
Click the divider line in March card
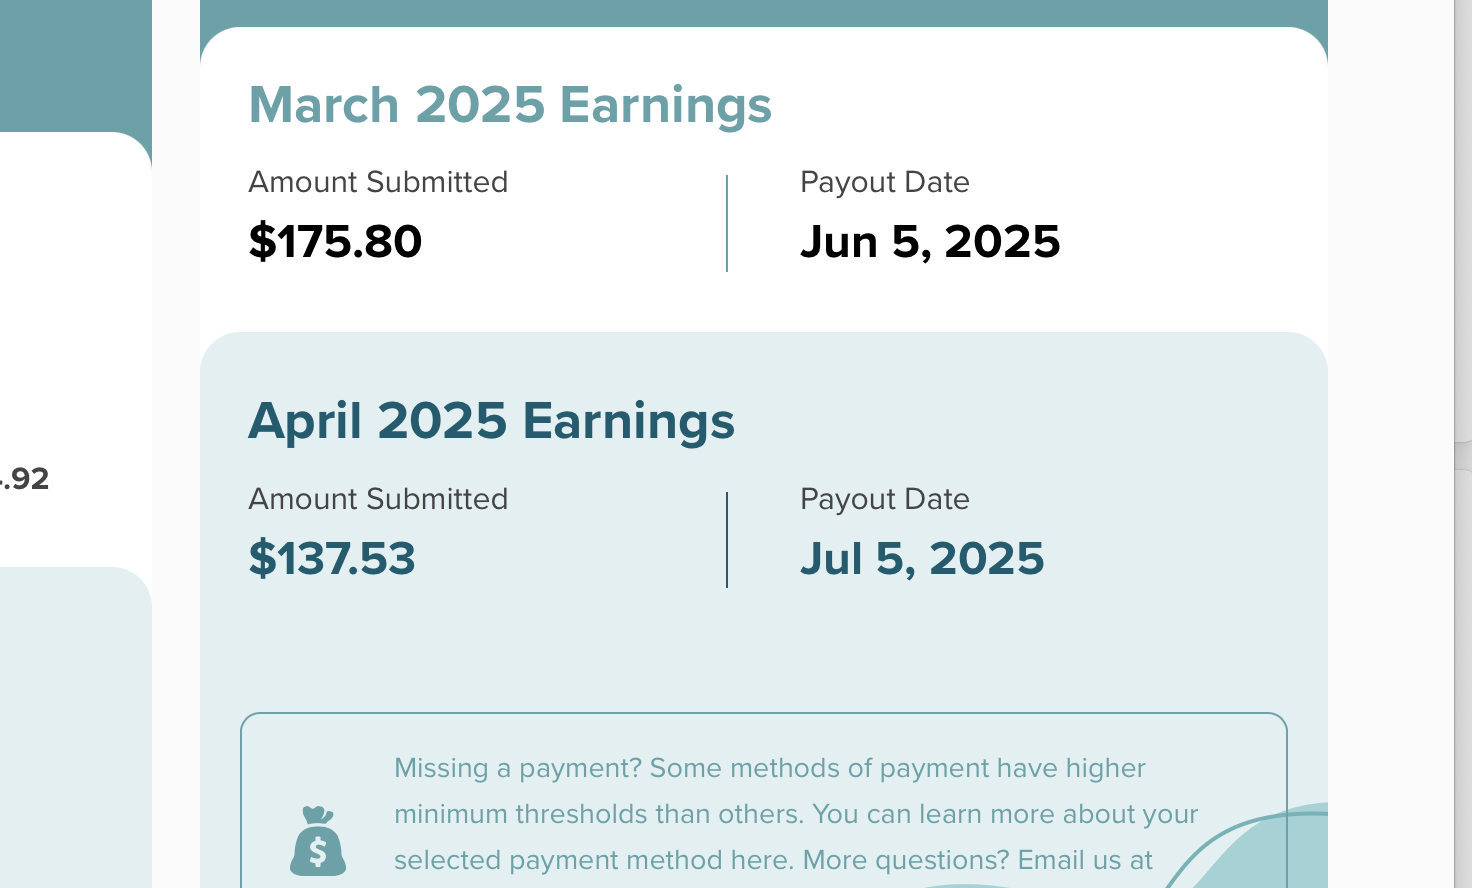727,223
